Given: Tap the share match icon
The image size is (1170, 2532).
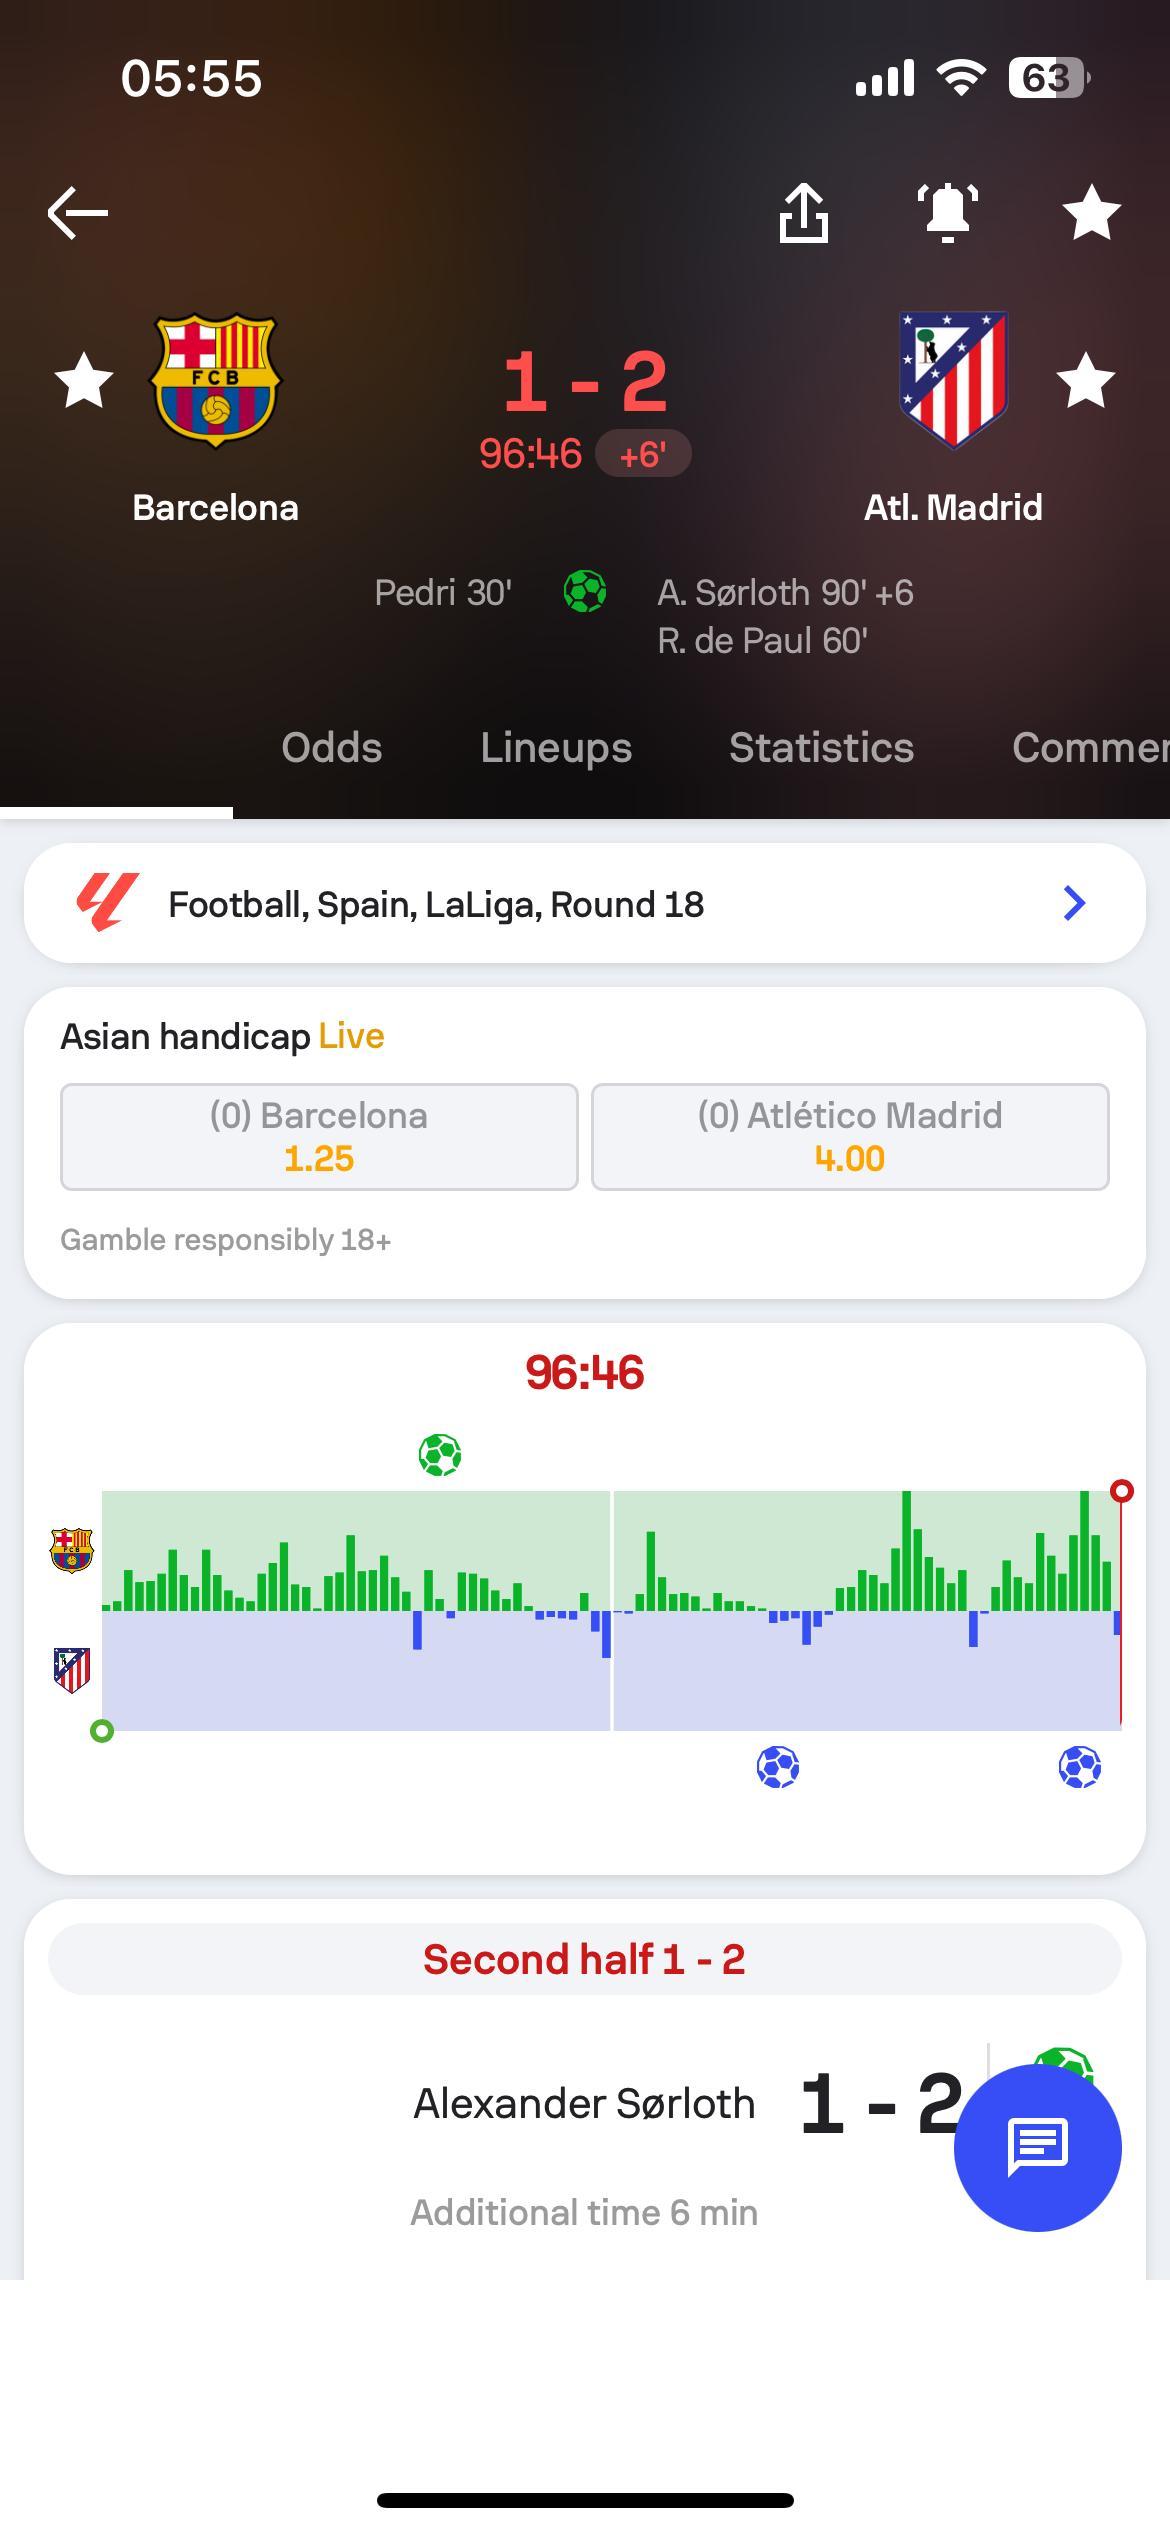Looking at the screenshot, I should point(804,212).
